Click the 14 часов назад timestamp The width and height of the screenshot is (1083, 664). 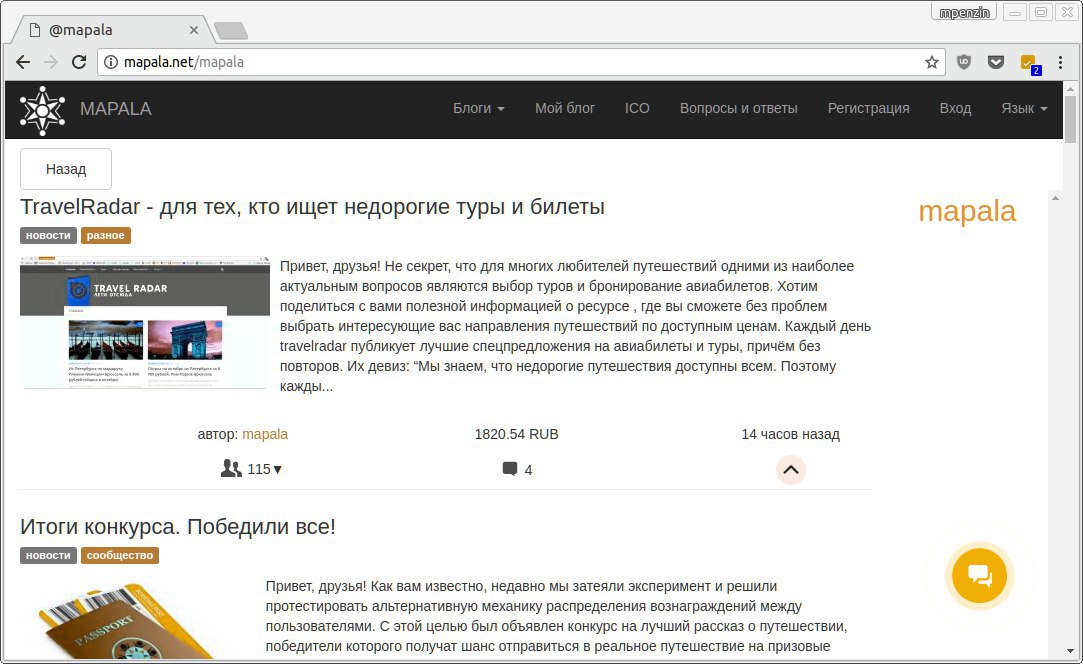[790, 434]
